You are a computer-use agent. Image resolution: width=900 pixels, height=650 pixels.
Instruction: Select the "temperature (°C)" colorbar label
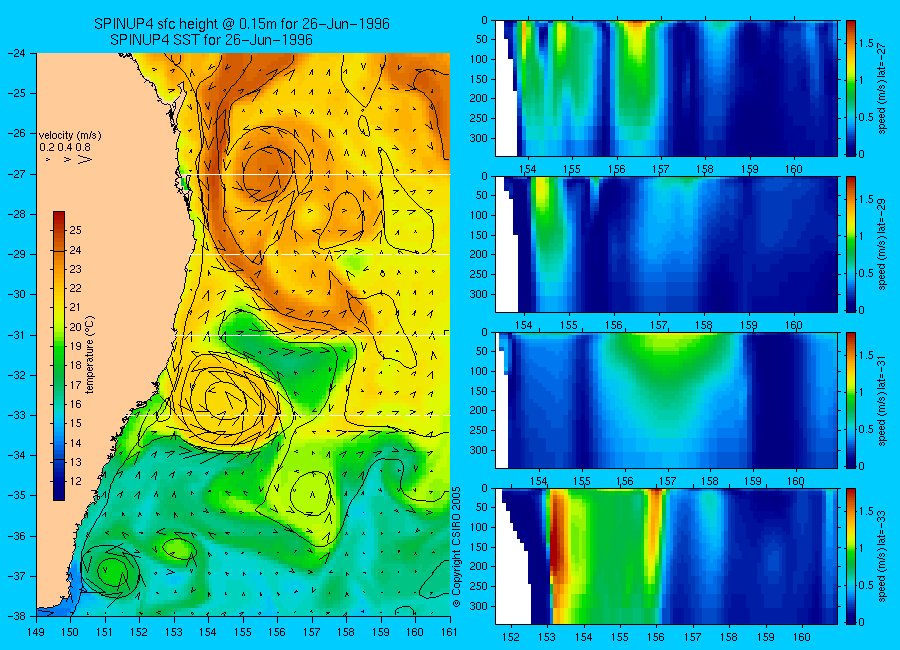(90, 354)
